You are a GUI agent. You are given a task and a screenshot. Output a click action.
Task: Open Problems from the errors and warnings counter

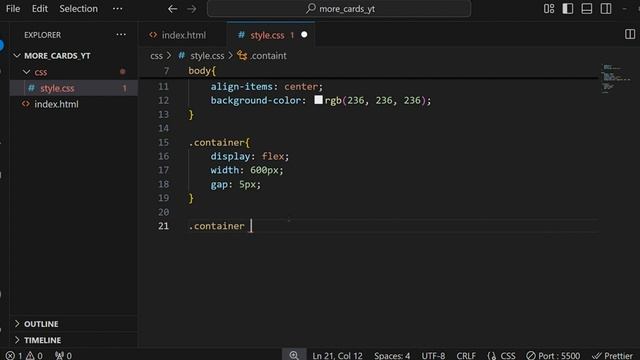[24, 356]
